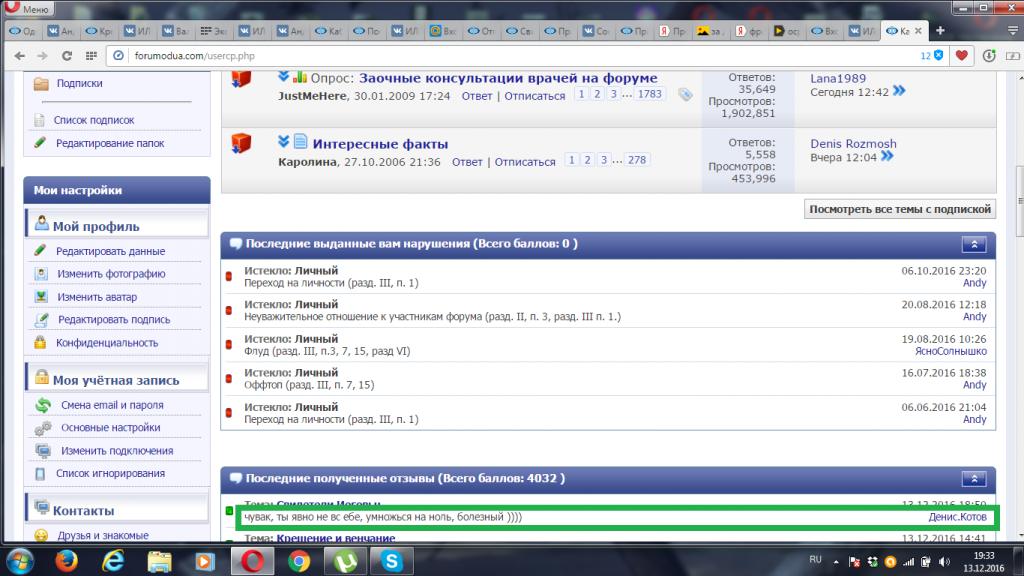Open Друзья и знакомые link
Viewport: 1024px width, 576px height.
click(103, 536)
